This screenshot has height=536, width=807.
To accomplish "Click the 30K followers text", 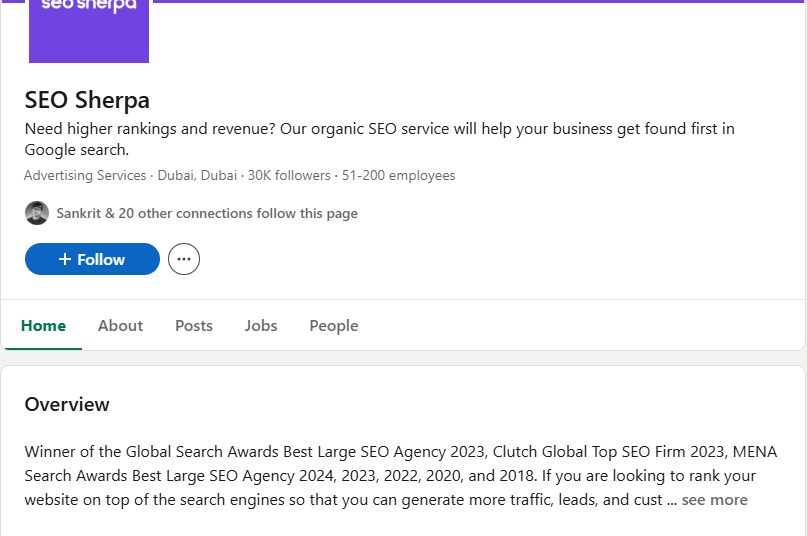I will pyautogui.click(x=289, y=176).
